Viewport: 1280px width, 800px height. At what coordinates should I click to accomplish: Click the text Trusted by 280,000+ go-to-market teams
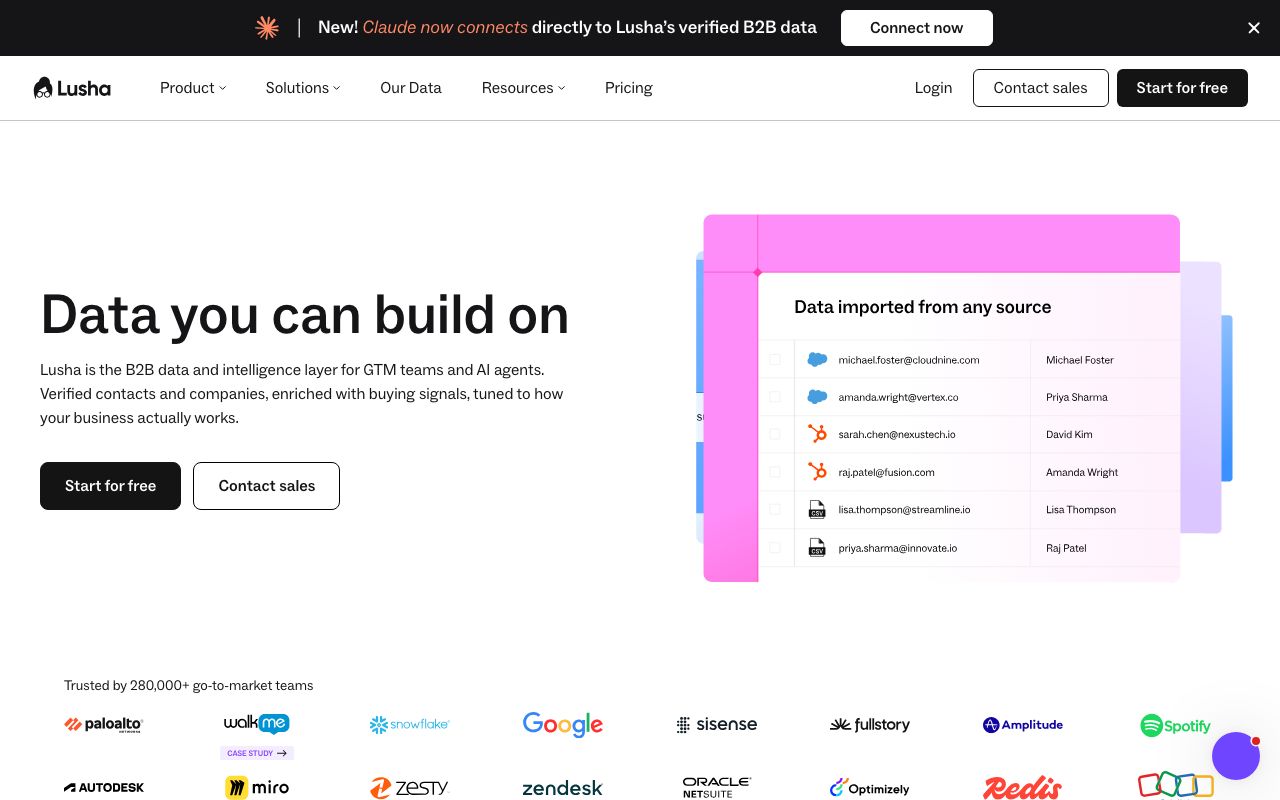click(x=189, y=686)
